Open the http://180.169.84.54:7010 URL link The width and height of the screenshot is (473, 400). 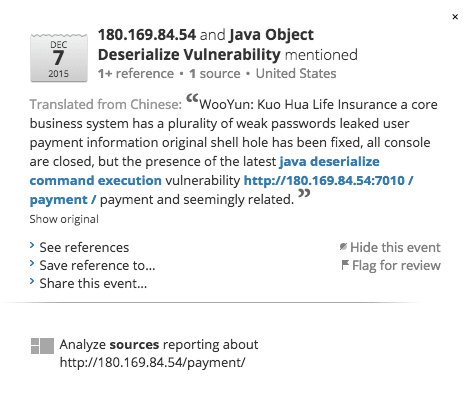tap(221, 190)
